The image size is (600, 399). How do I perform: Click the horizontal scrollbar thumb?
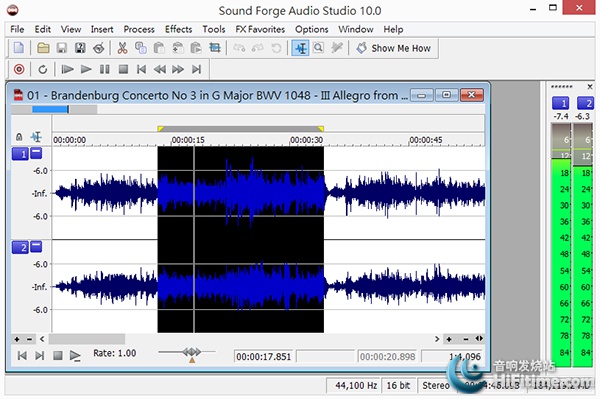point(87,339)
